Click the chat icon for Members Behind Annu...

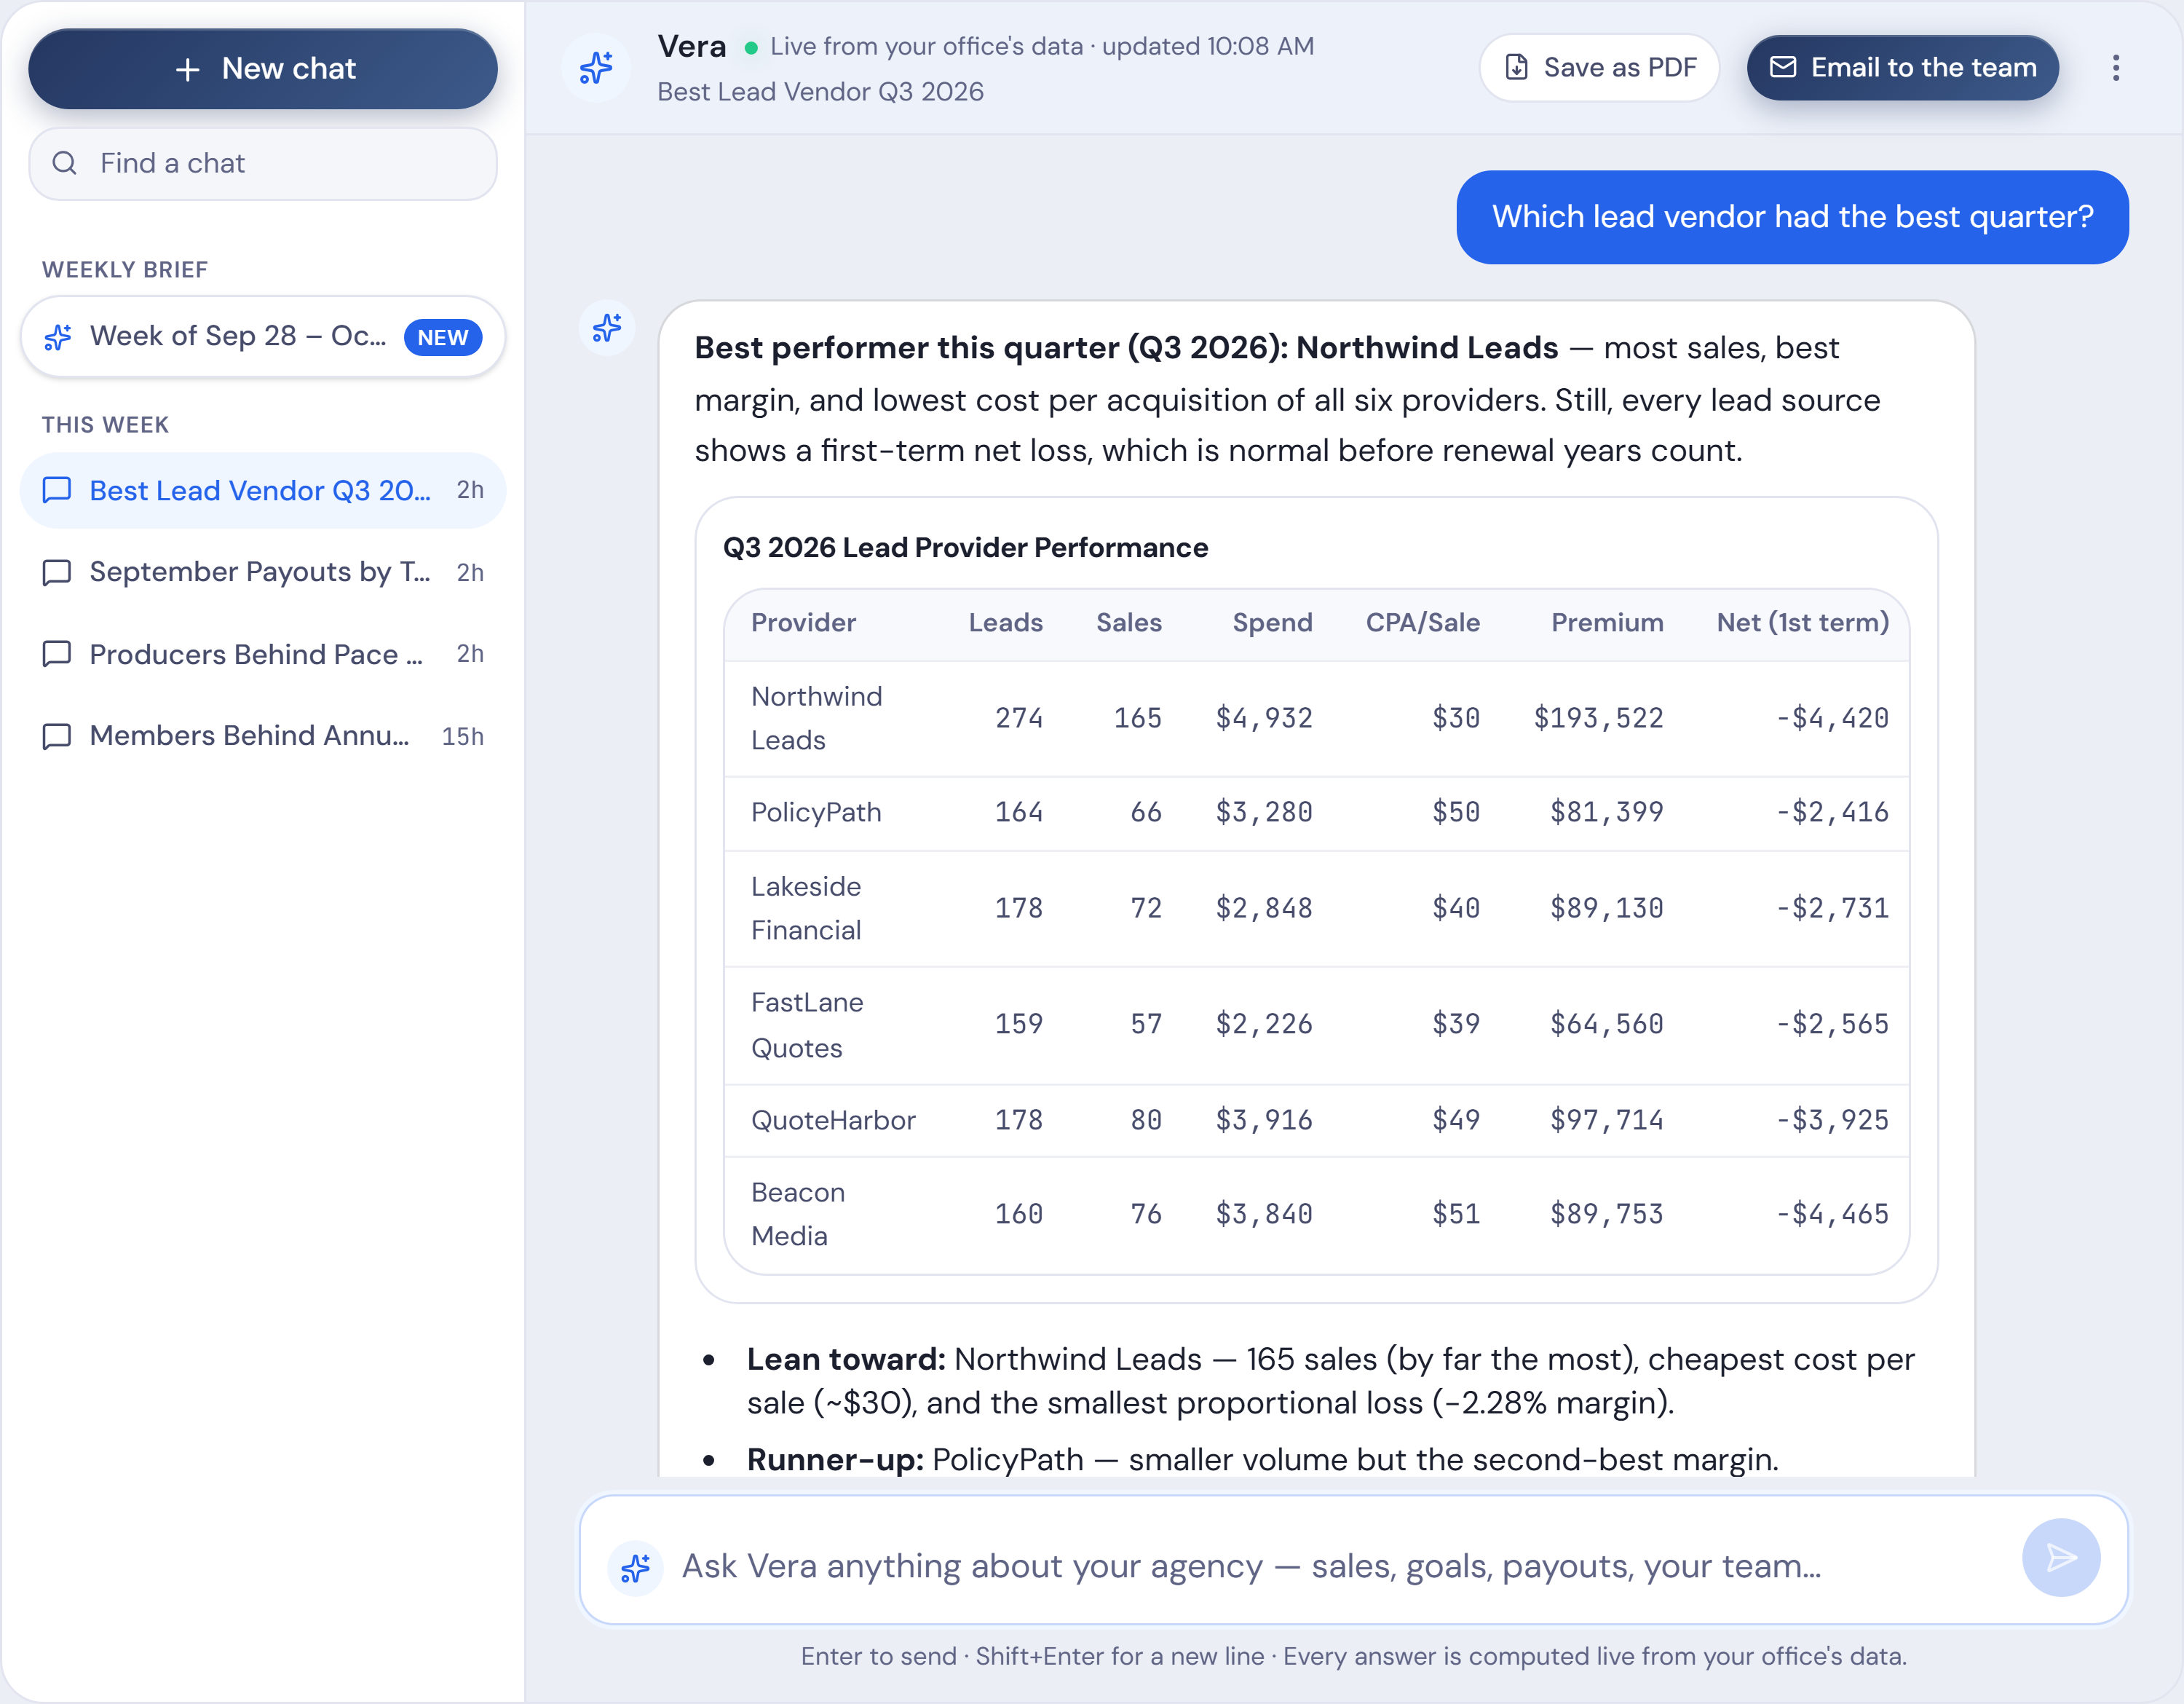pyautogui.click(x=57, y=736)
